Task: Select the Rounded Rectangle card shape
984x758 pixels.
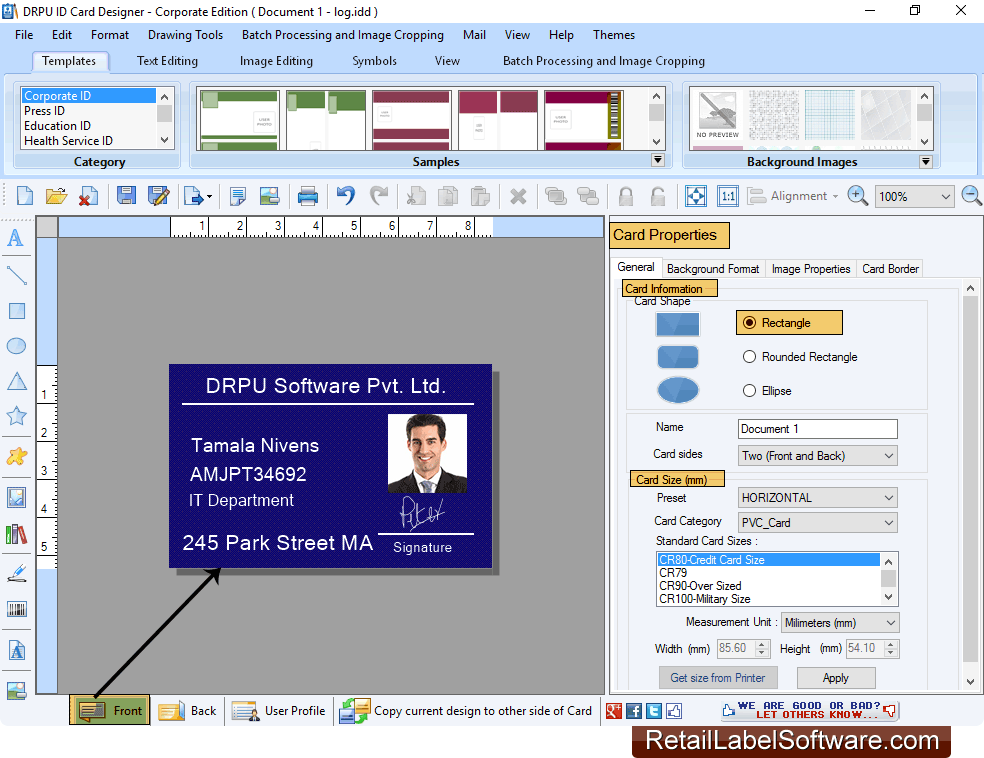Action: click(x=748, y=356)
